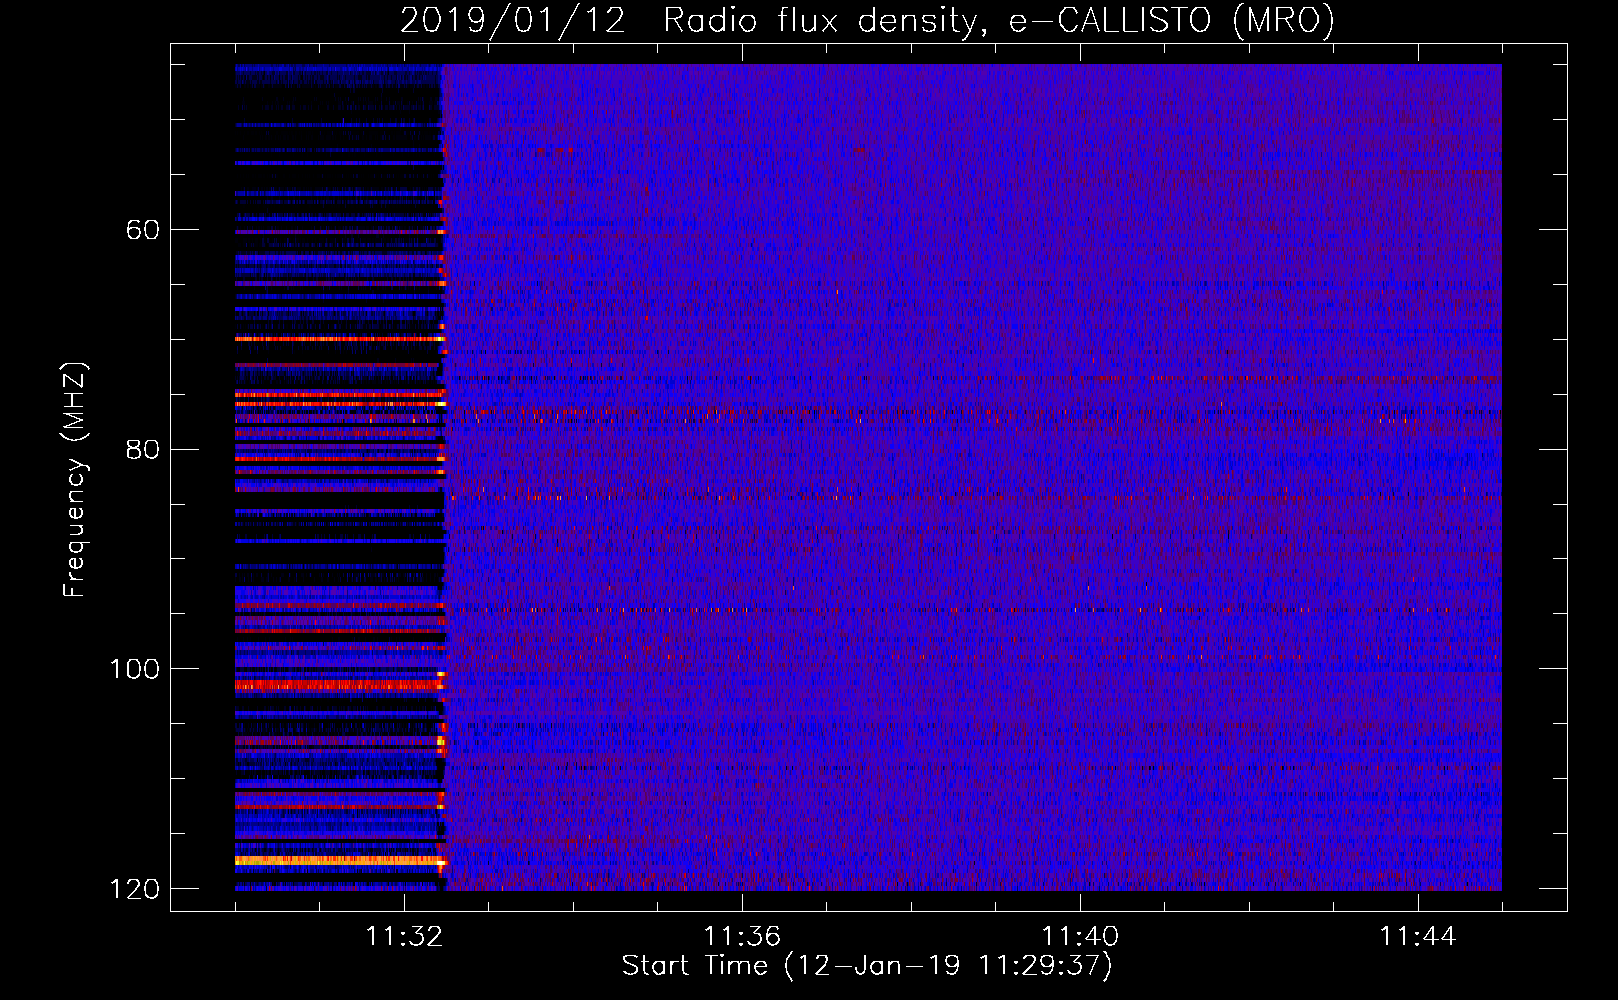Click the 'Frequency (MHZ)' axis label

(x=74, y=480)
